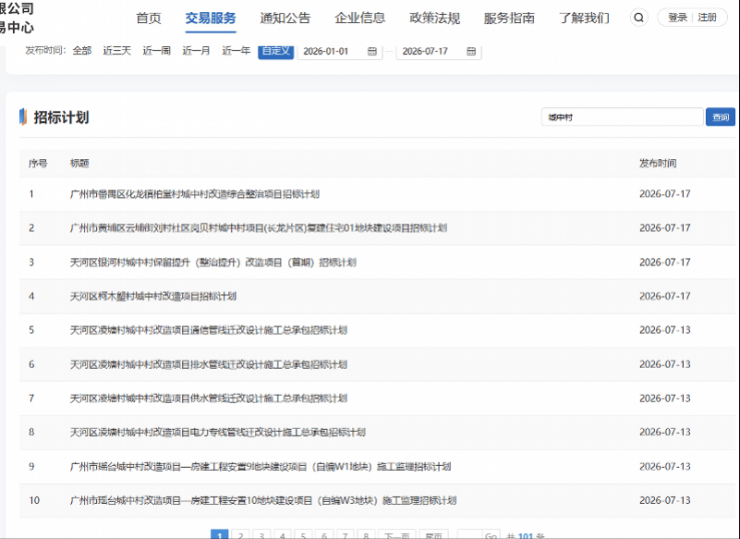Open row 4 天河区柯木塱村 招标计划 title
The height and width of the screenshot is (539, 740).
tap(153, 296)
